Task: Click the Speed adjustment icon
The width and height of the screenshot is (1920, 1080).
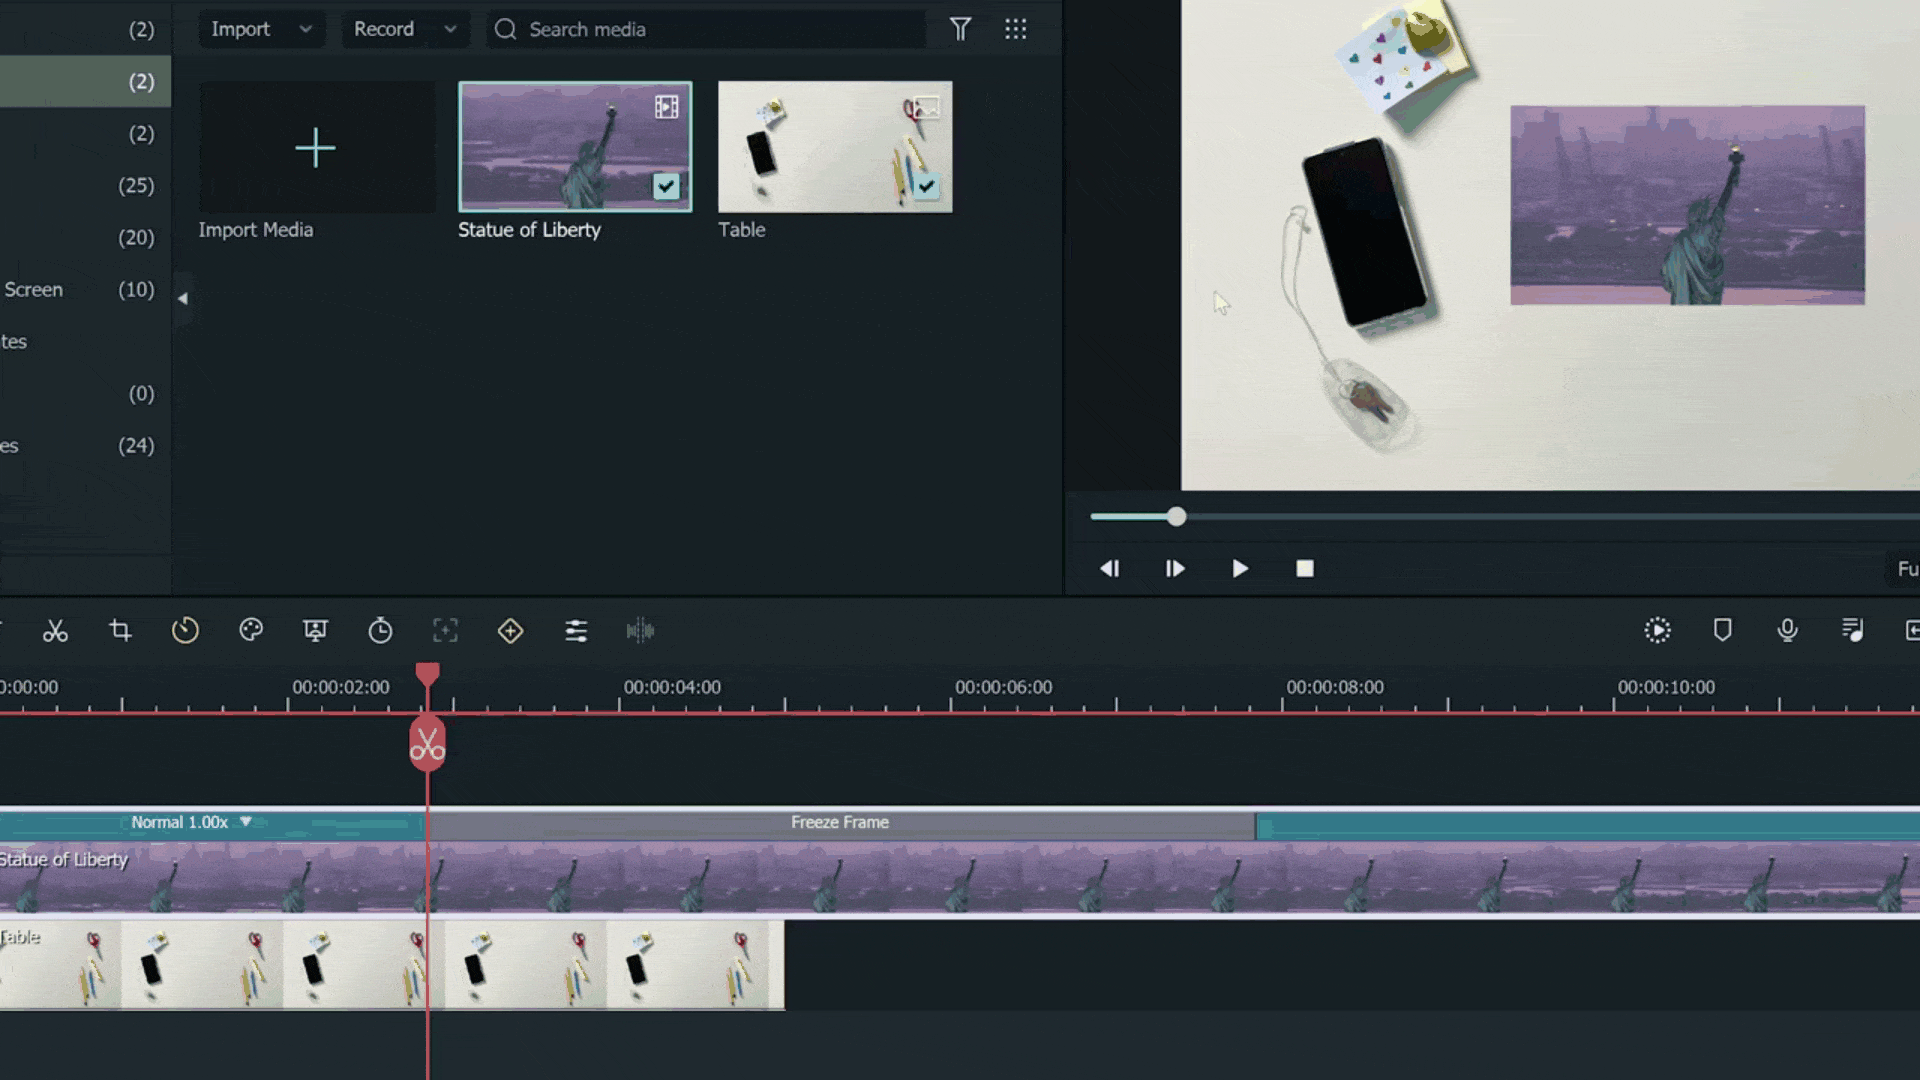Action: pyautogui.click(x=380, y=630)
